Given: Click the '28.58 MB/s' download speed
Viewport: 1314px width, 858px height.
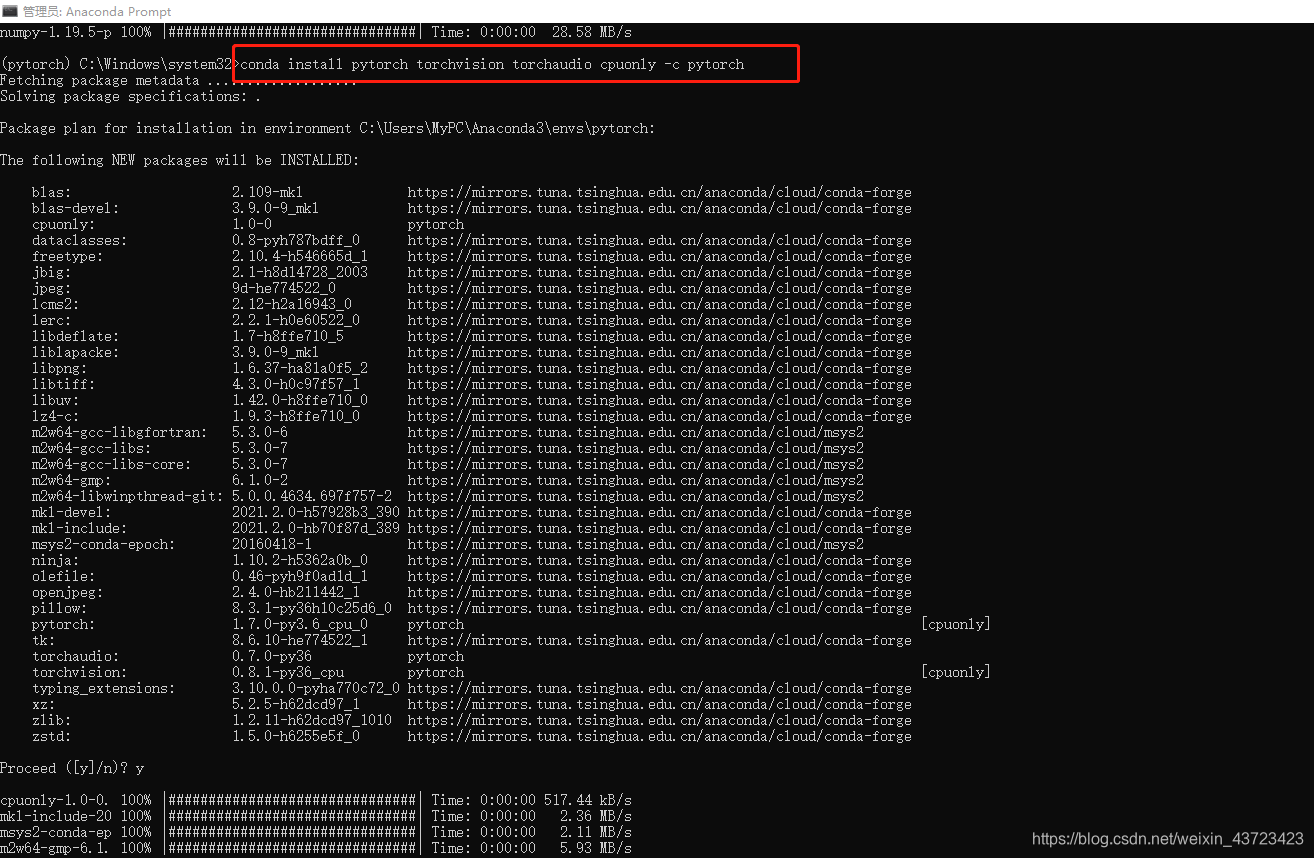Looking at the screenshot, I should click(x=592, y=32).
